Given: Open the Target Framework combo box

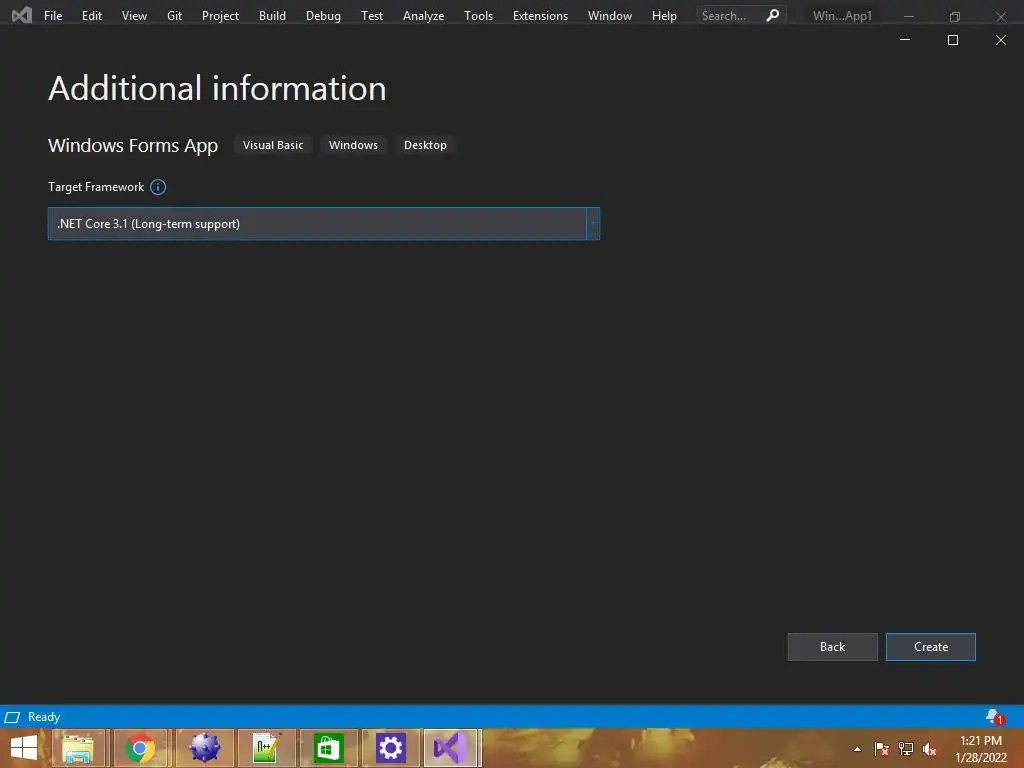Looking at the screenshot, I should (x=324, y=224).
